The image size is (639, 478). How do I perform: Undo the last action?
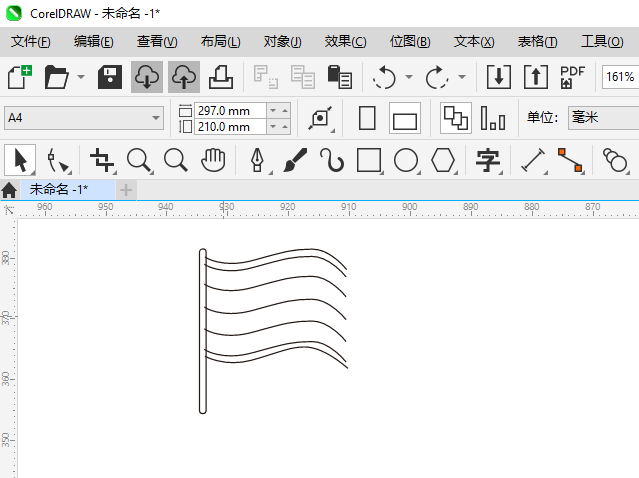point(384,77)
